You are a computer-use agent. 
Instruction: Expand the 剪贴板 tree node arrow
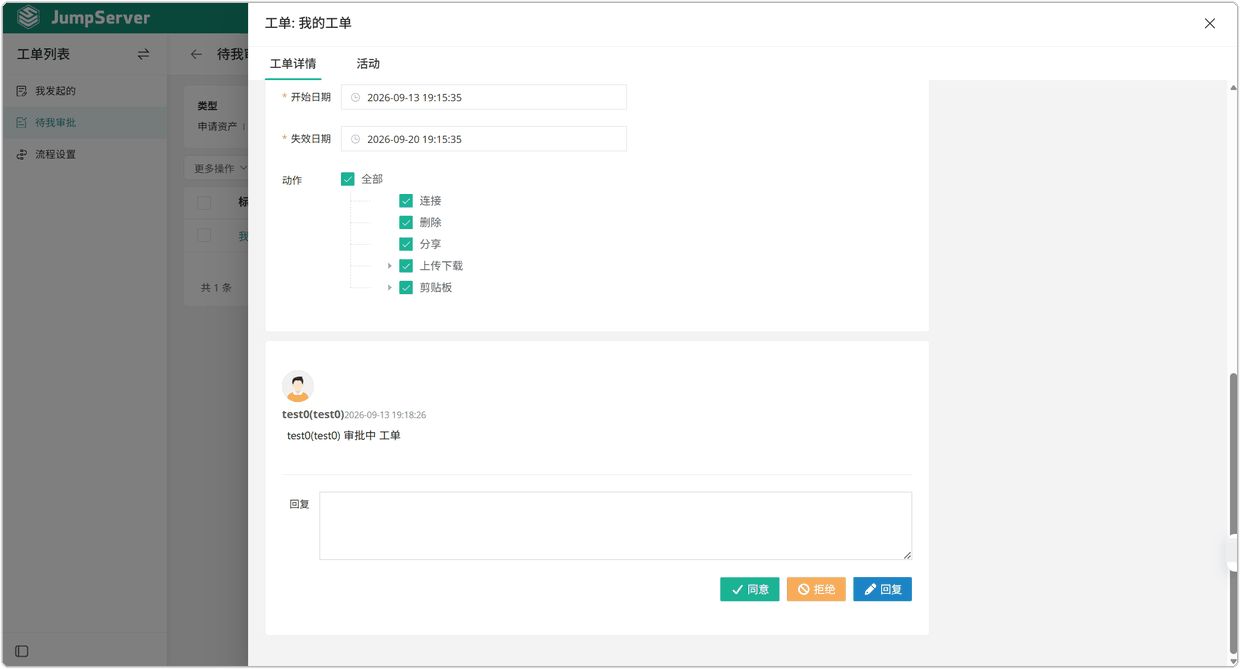[390, 288]
